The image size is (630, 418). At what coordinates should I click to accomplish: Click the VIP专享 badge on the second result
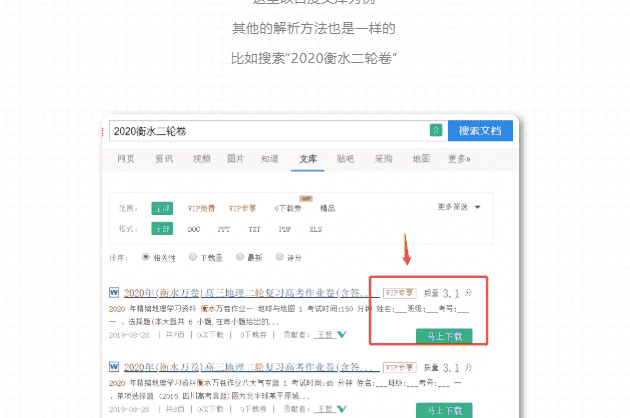[399, 367]
